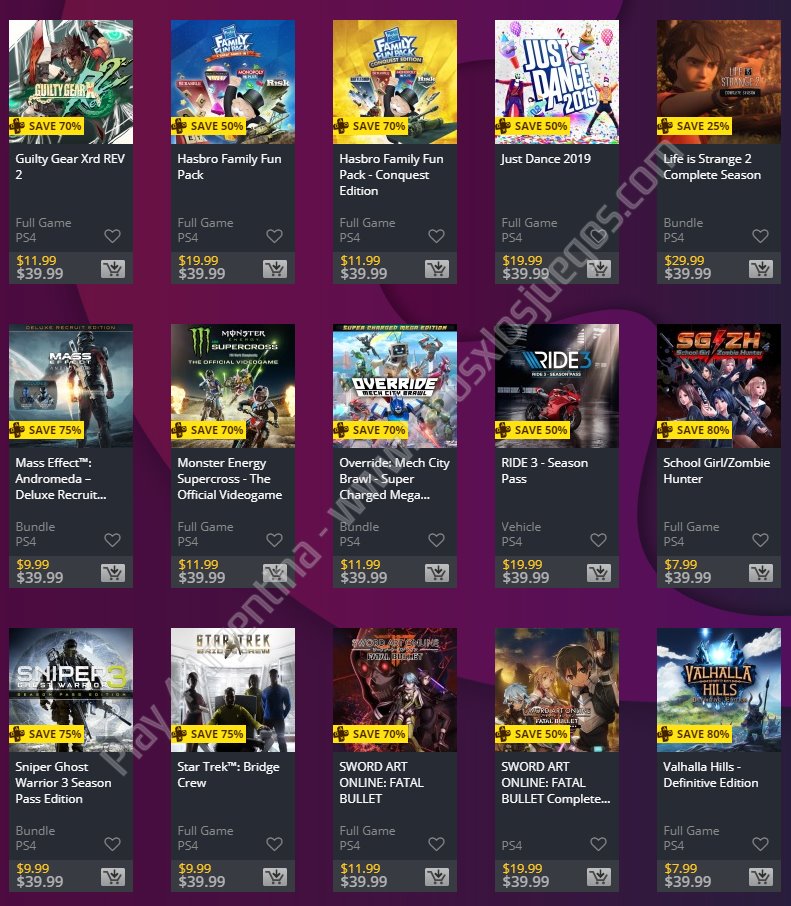Viewport: 791px width, 906px height.
Task: Add Guilty Gear Xrd REV 2 to cart
Action: click(113, 269)
